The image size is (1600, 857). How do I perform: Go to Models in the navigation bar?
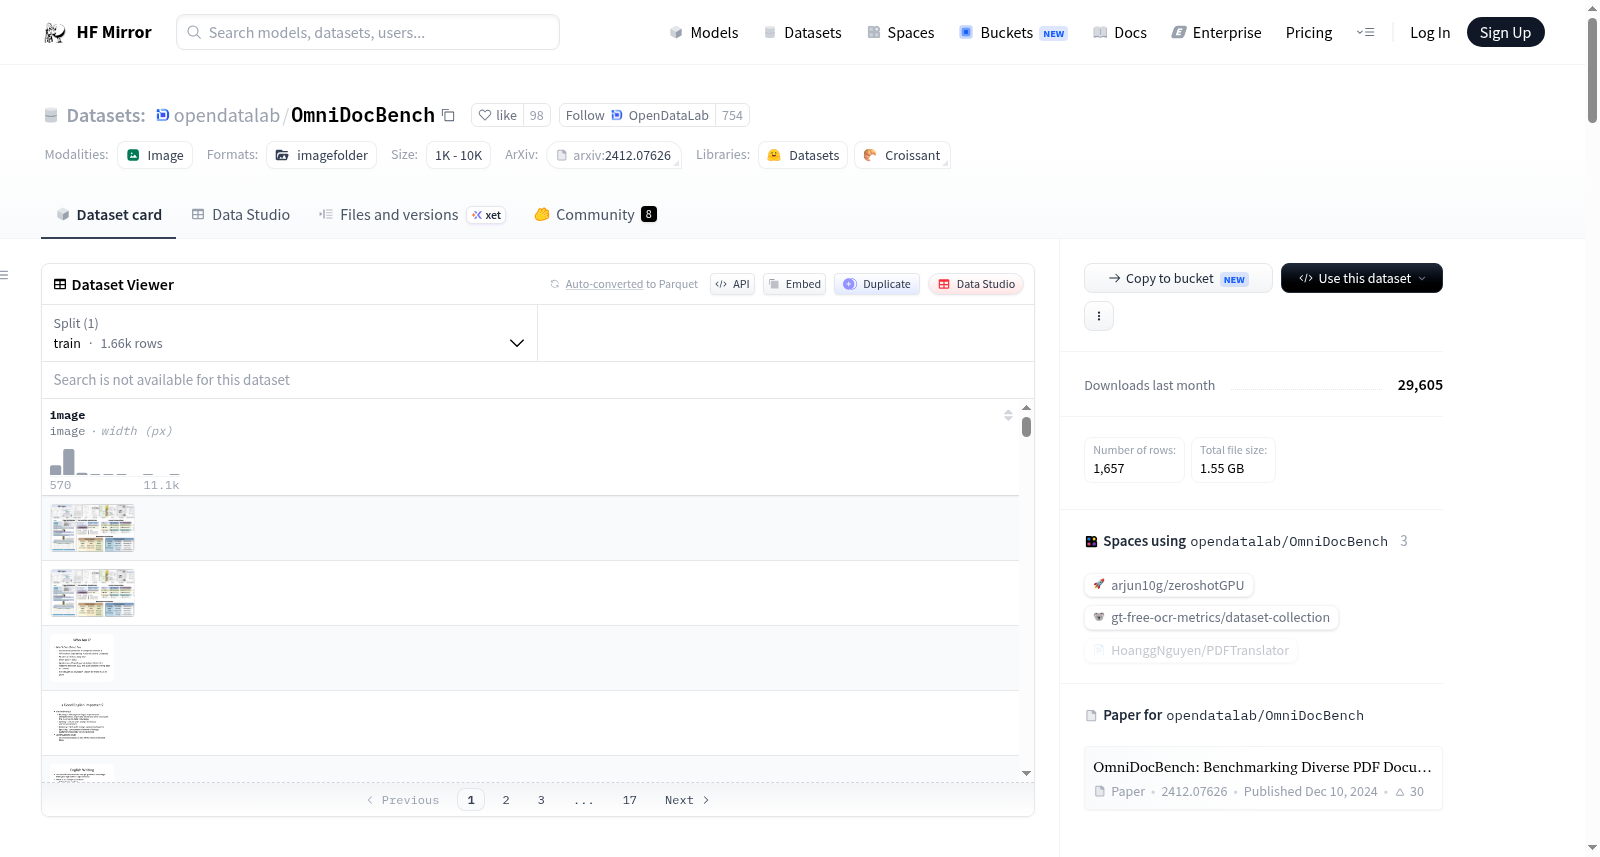pyautogui.click(x=704, y=33)
